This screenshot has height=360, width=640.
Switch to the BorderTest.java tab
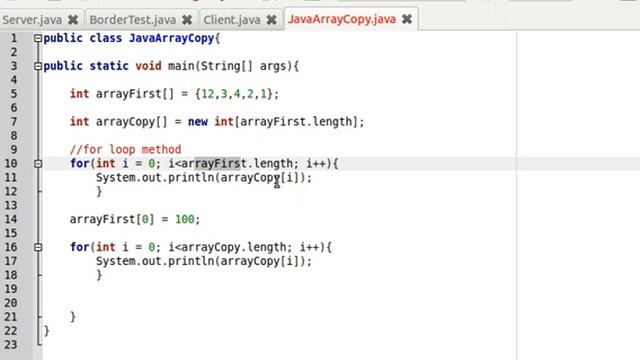[133, 20]
